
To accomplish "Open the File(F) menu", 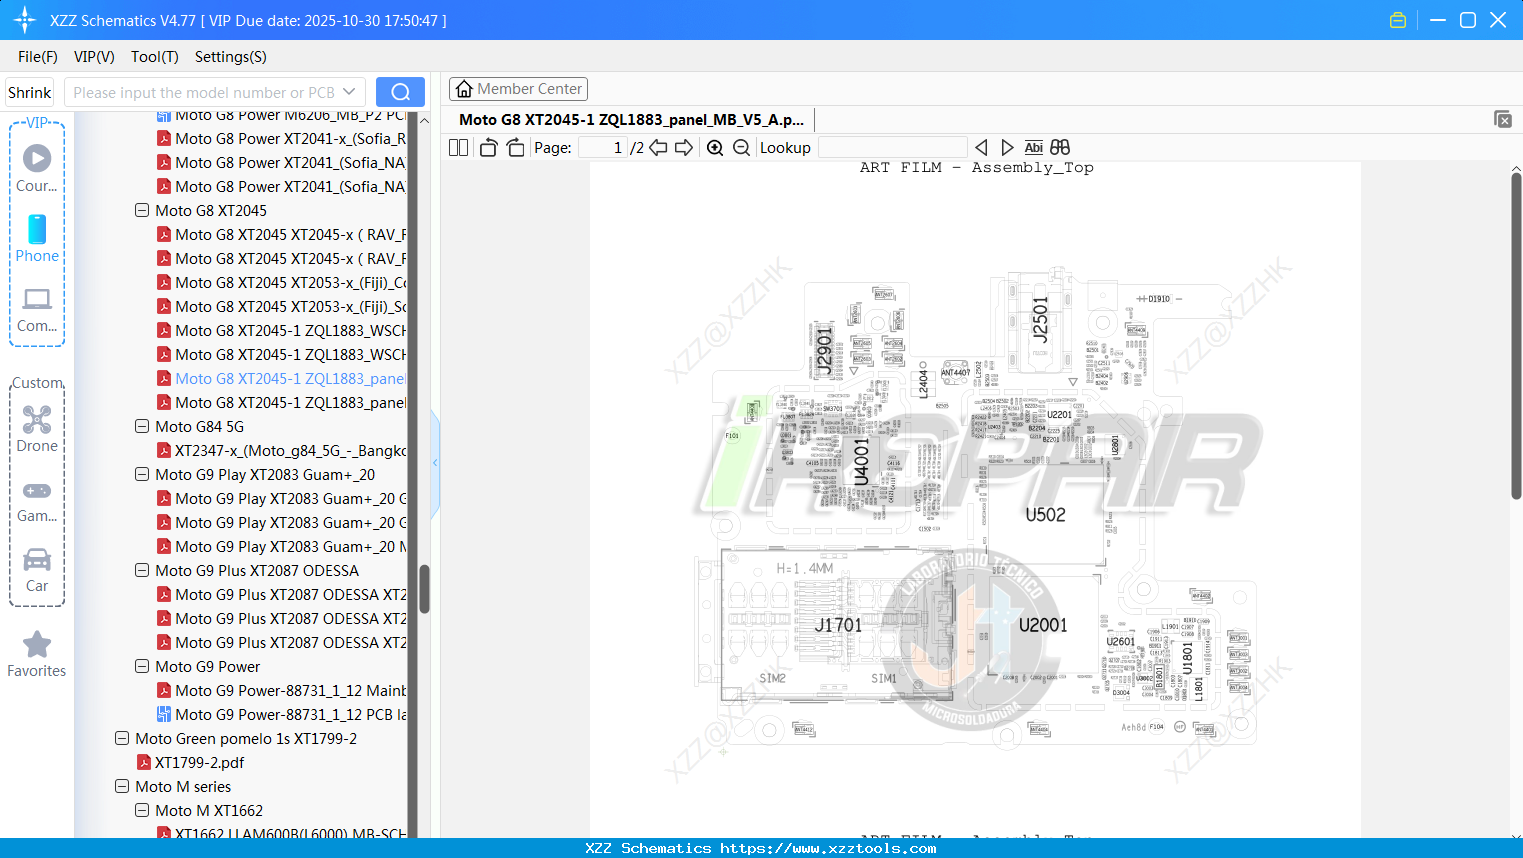I will point(38,57).
